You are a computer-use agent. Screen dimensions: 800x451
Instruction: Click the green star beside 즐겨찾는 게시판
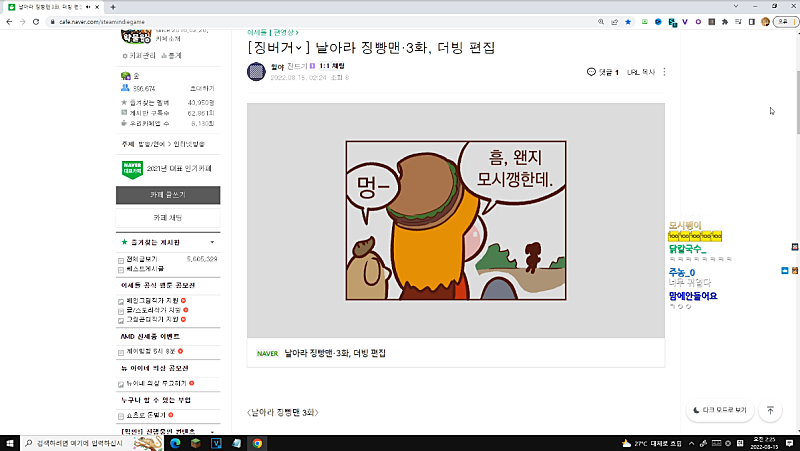click(124, 242)
